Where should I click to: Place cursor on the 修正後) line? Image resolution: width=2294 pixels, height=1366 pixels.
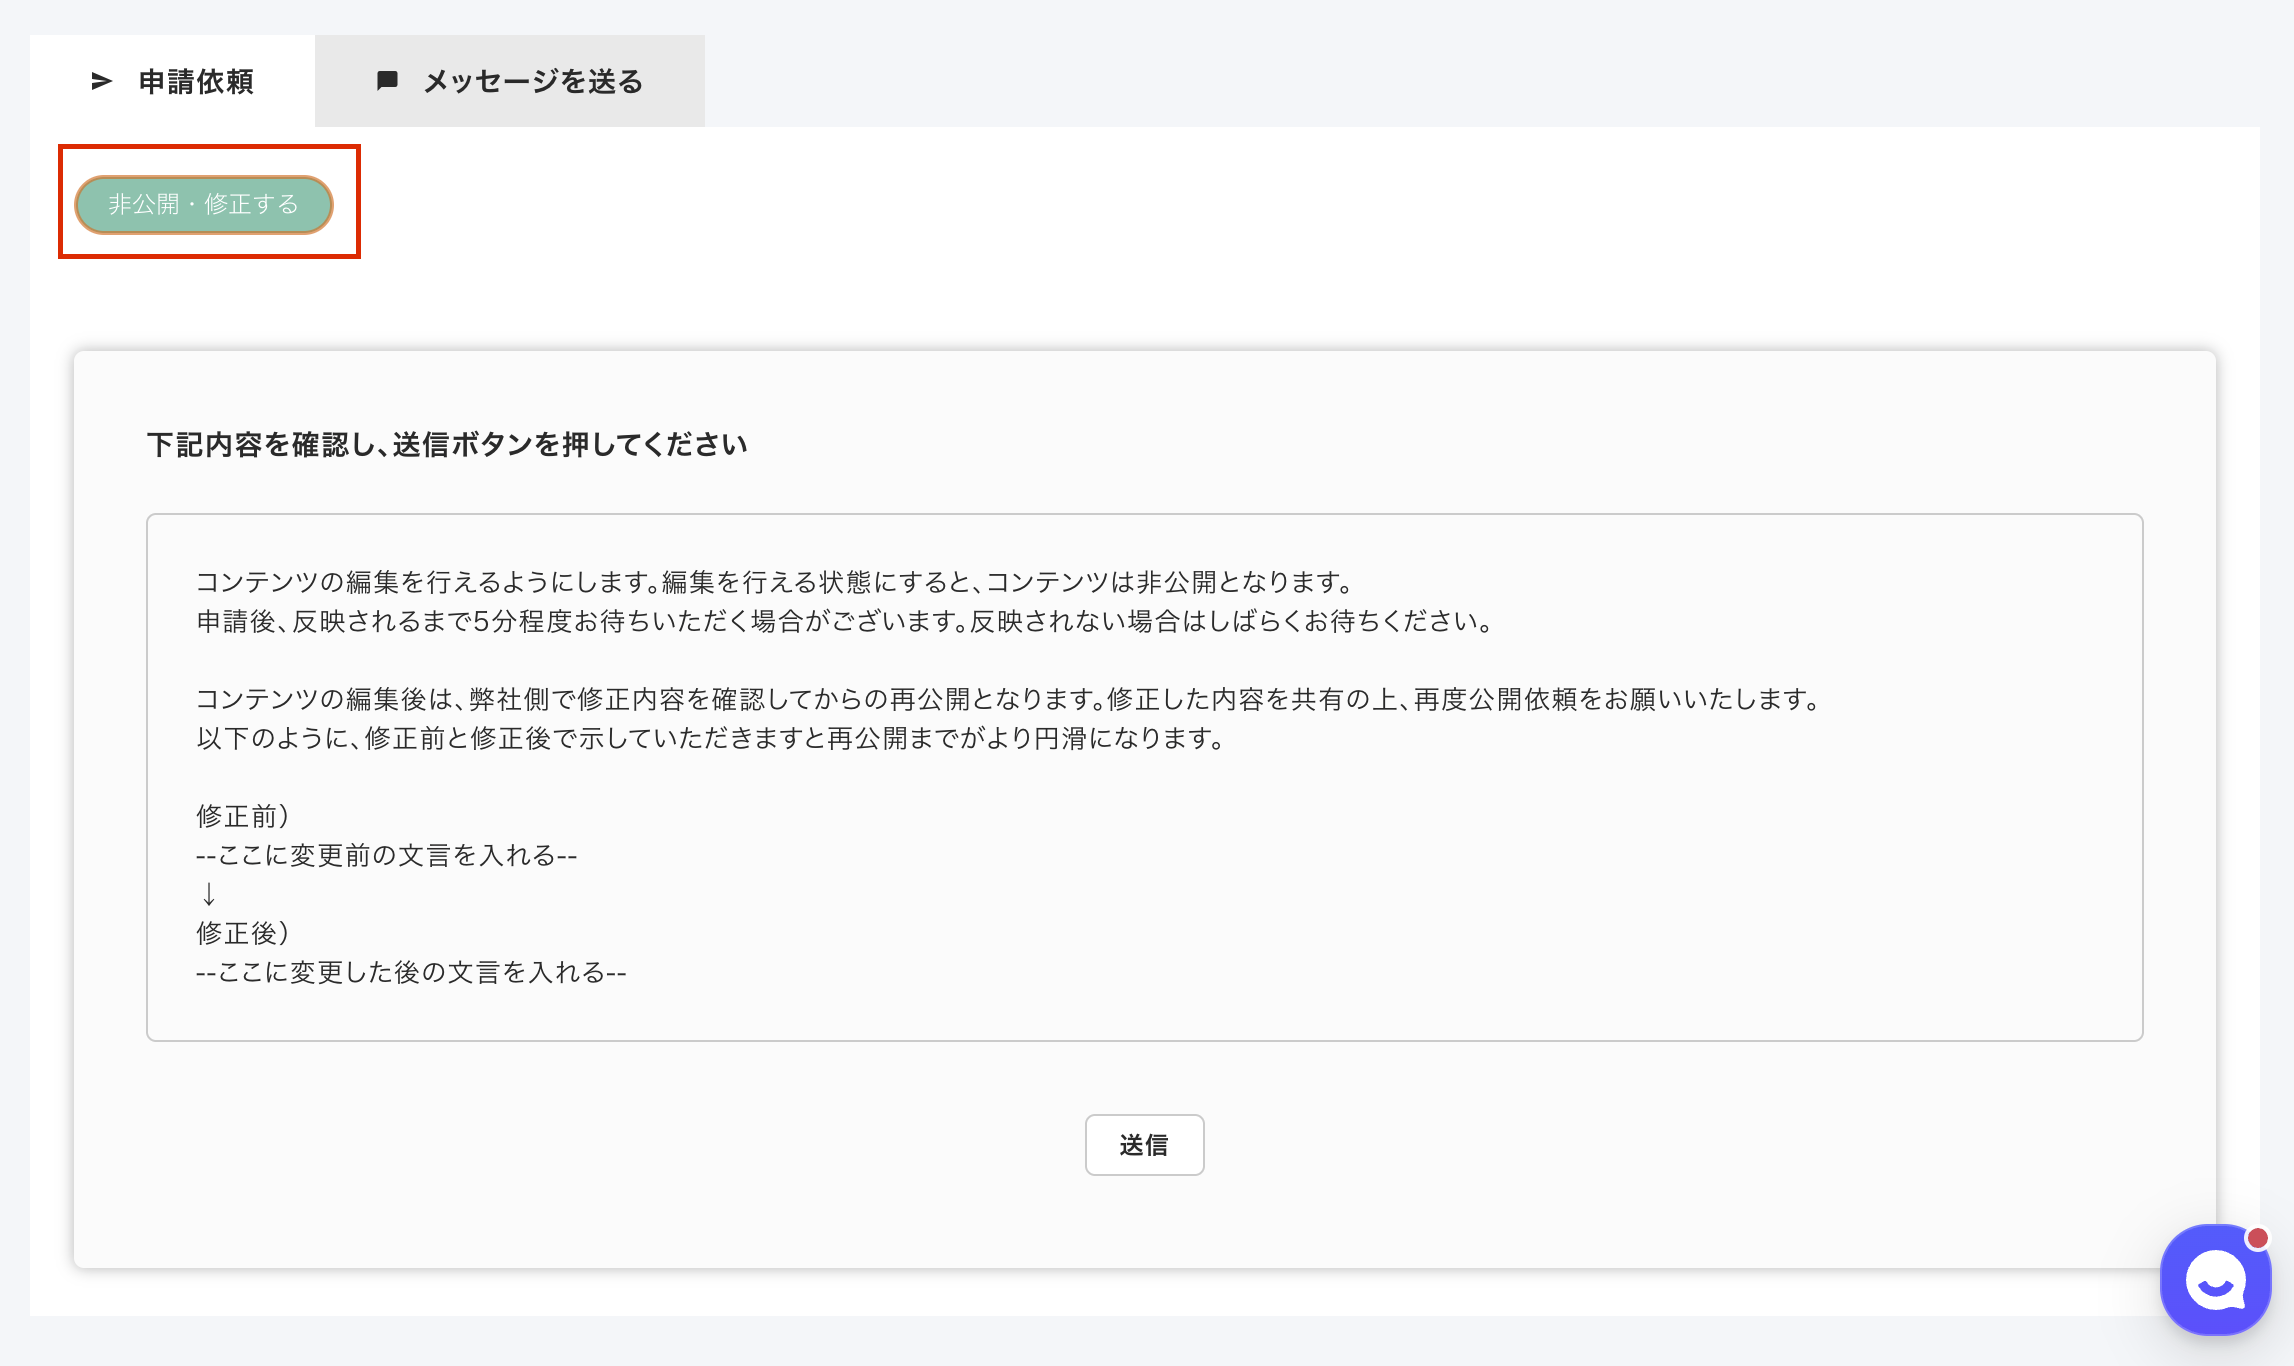[243, 933]
